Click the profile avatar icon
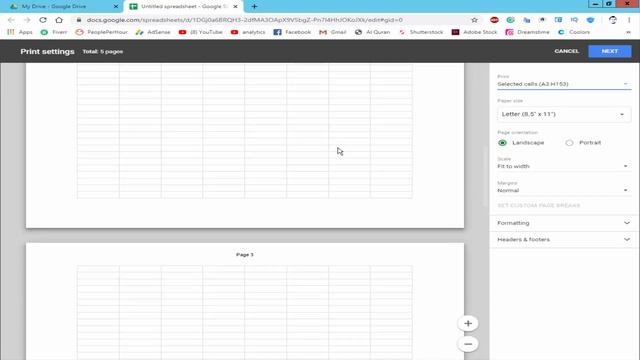The image size is (640, 360). (612, 20)
